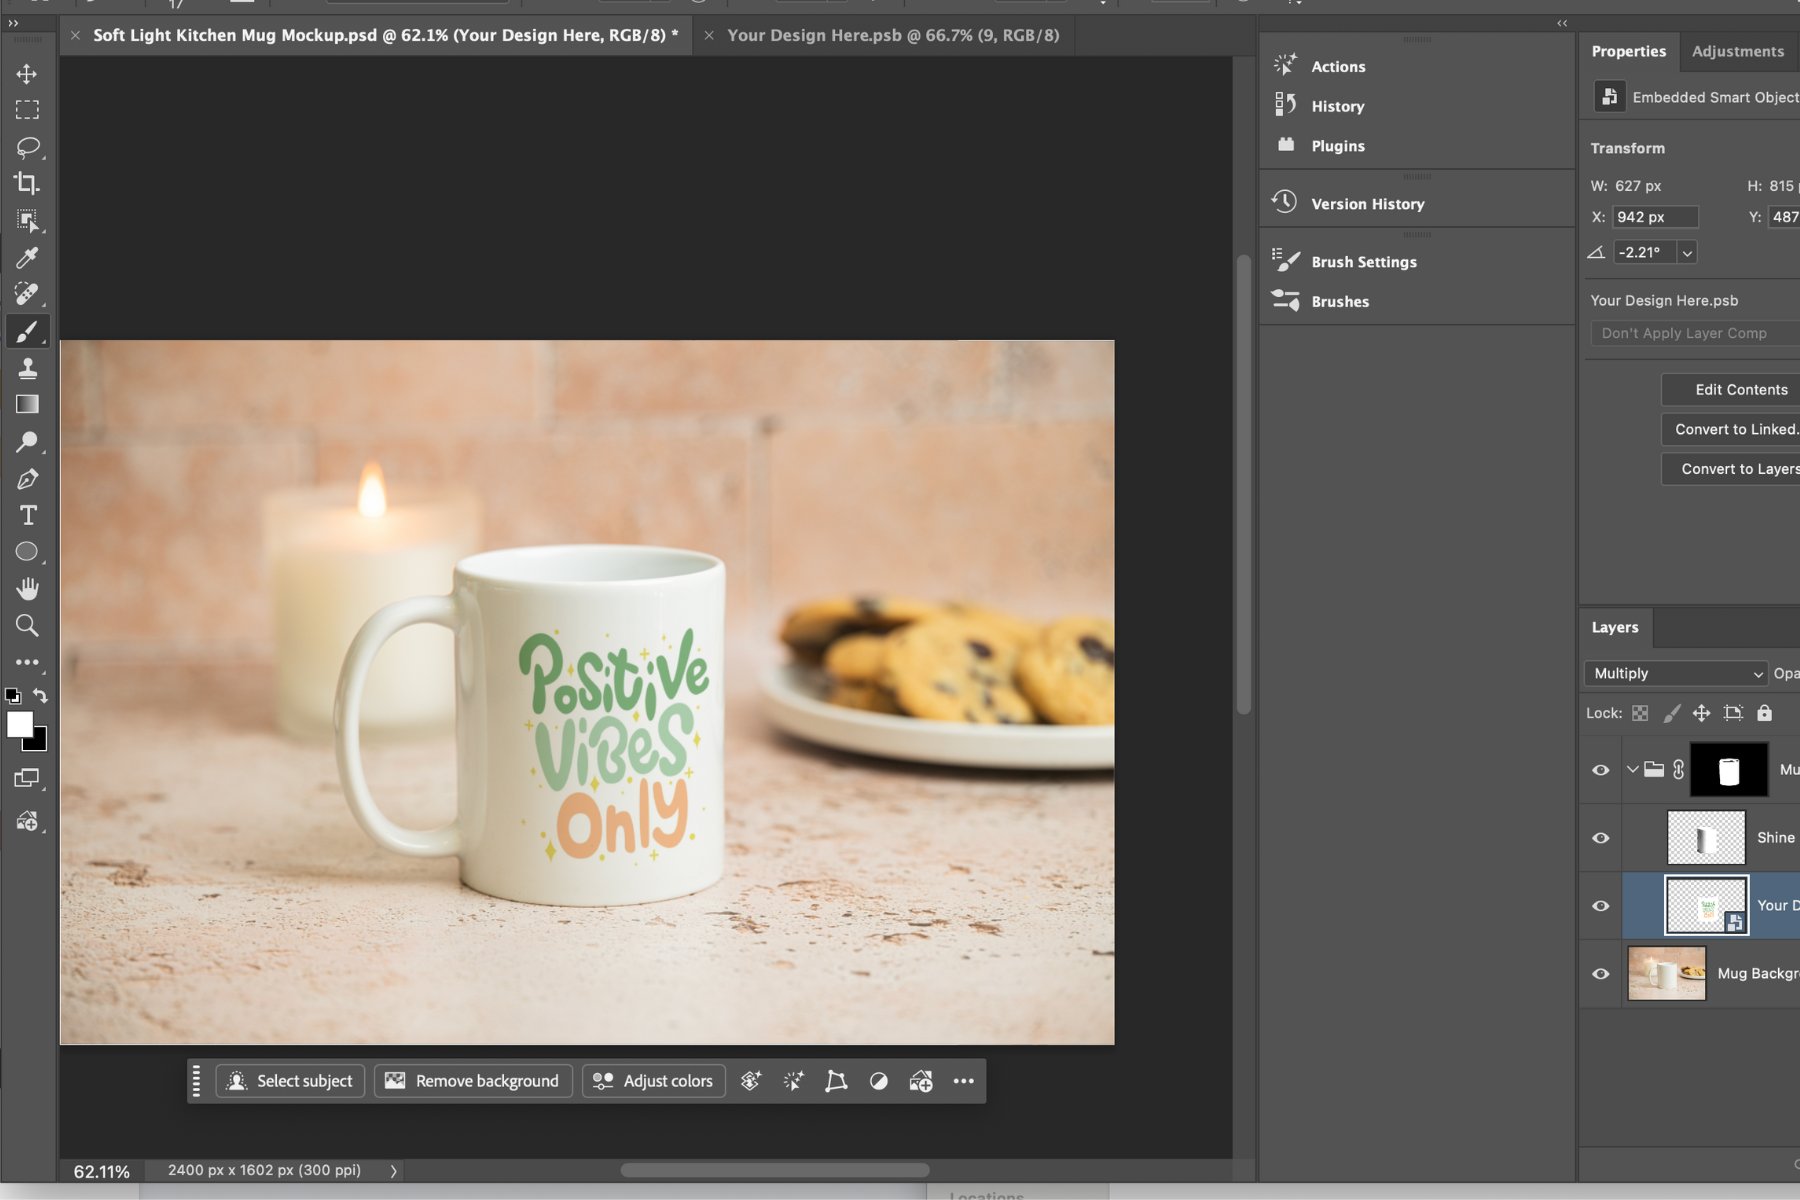Open the Brush Settings panel
The image size is (1800, 1200).
pos(1363,262)
